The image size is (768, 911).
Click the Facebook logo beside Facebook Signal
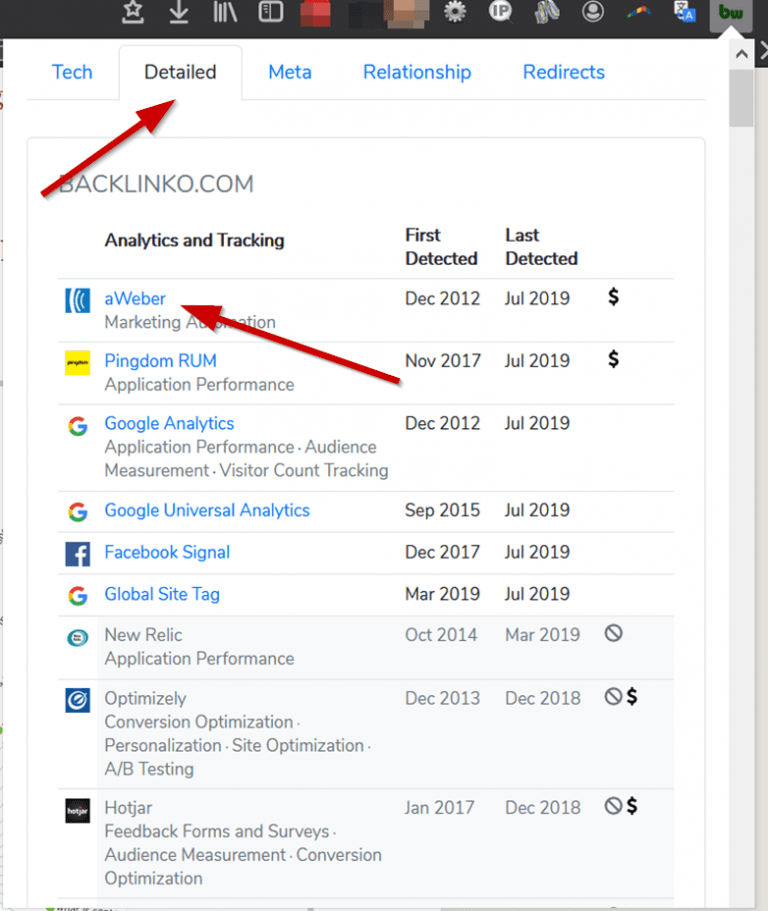pos(78,553)
